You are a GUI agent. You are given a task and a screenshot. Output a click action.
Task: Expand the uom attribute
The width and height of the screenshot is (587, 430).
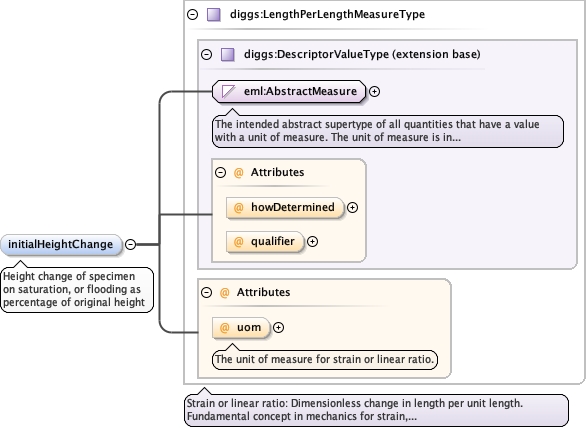click(278, 327)
